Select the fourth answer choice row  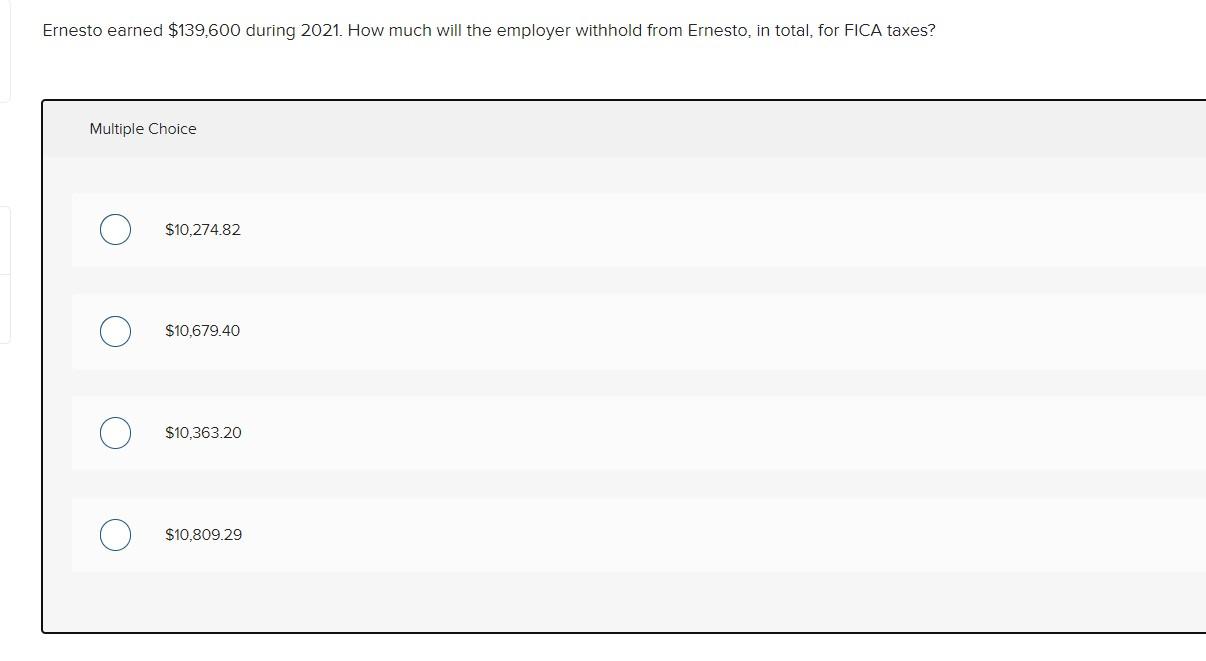[500, 534]
